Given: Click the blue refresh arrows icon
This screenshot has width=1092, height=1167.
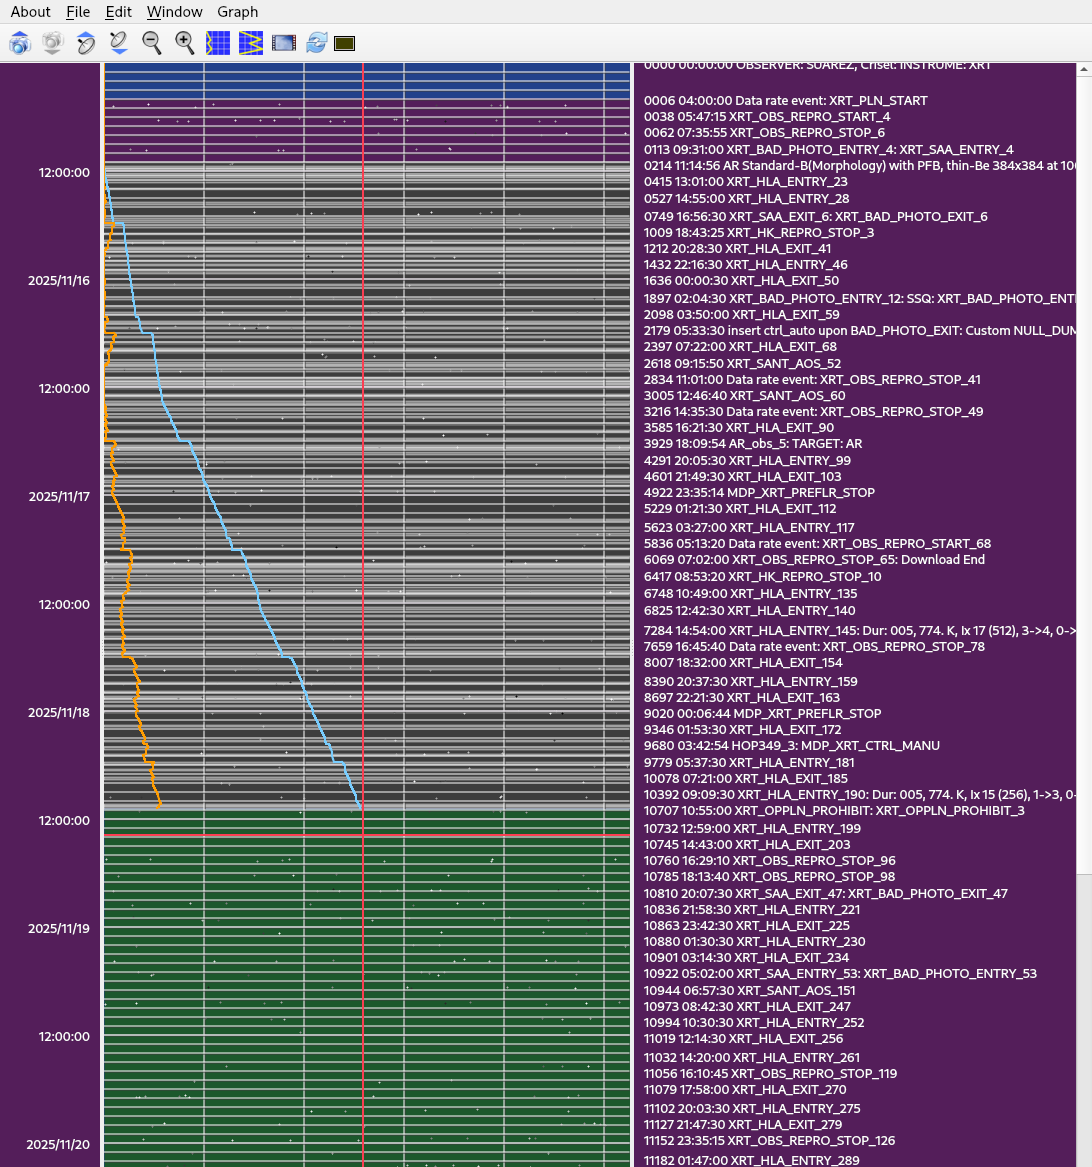Looking at the screenshot, I should click(317, 43).
